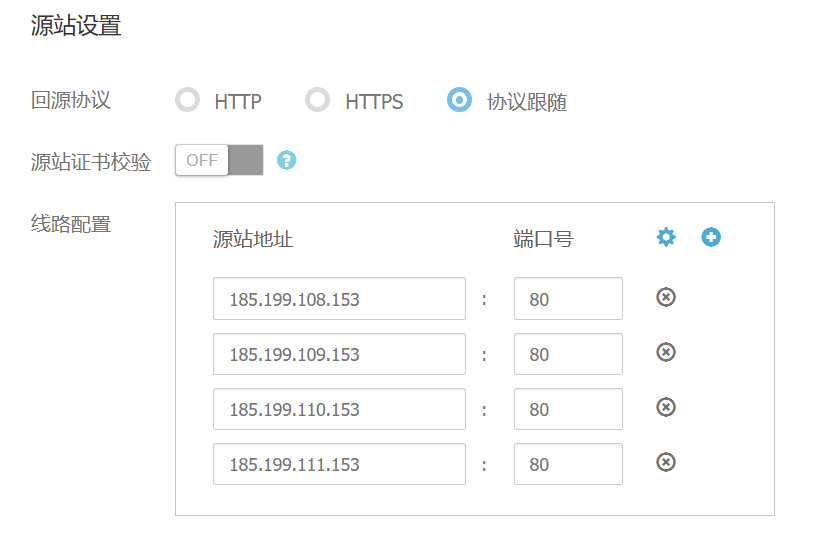Choose HTTPS as origin protocol
The width and height of the screenshot is (824, 545).
point(317,100)
